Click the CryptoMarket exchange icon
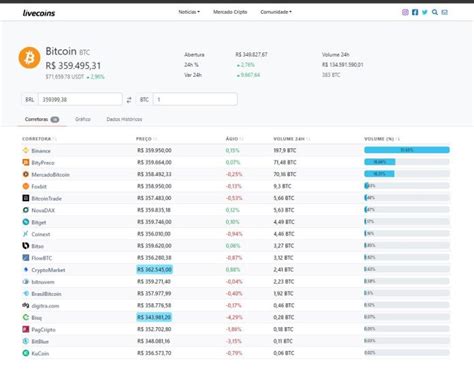The image size is (474, 370). coord(26,269)
